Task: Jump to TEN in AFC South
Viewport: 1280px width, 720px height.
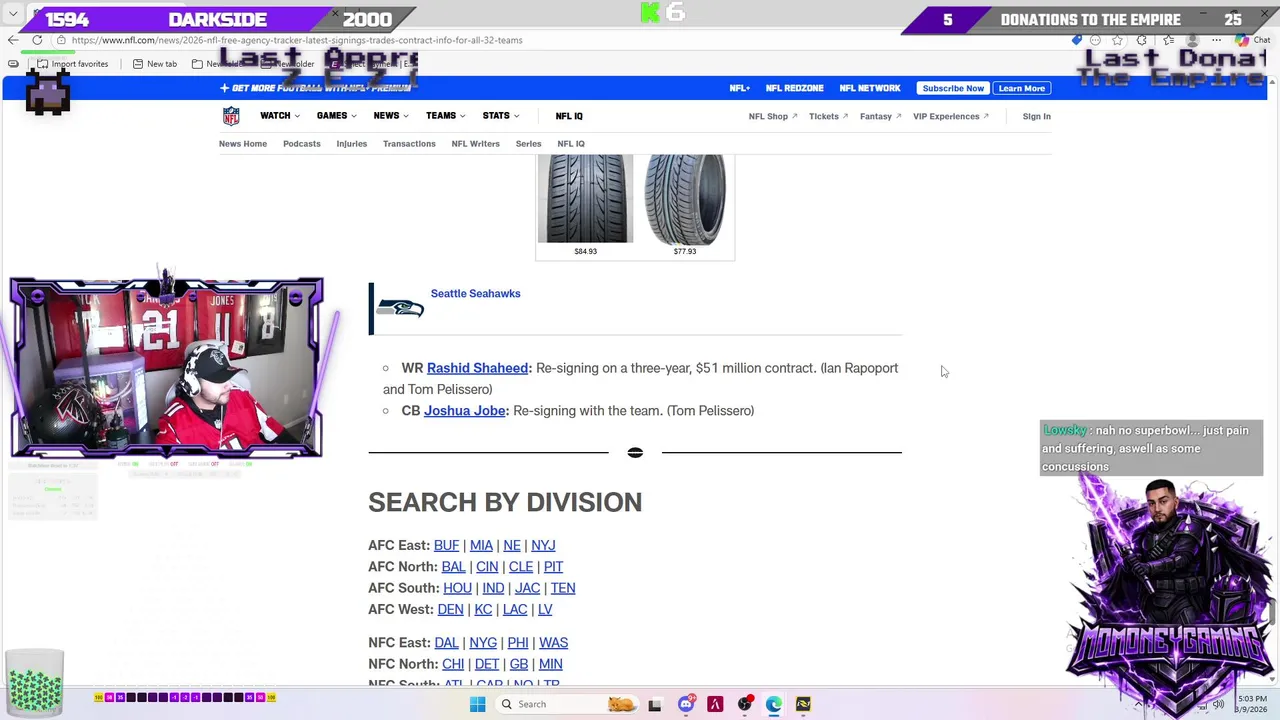Action: (563, 588)
